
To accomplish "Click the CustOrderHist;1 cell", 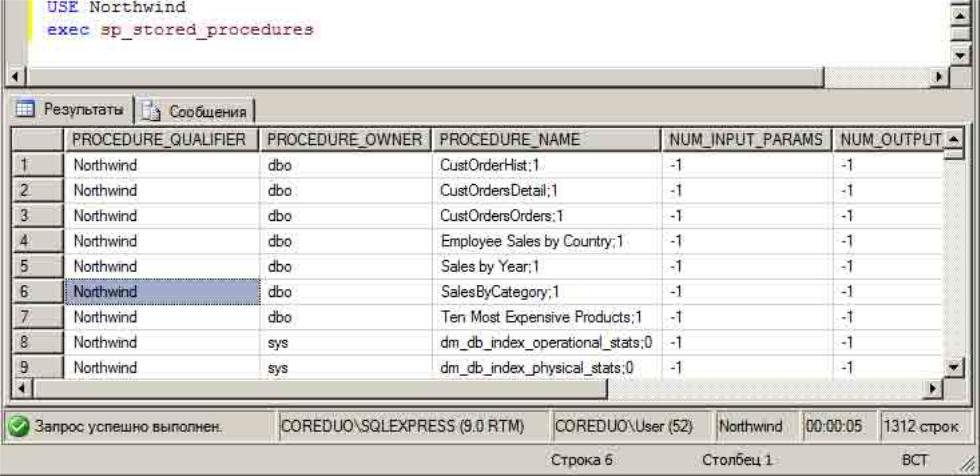I will [x=547, y=166].
